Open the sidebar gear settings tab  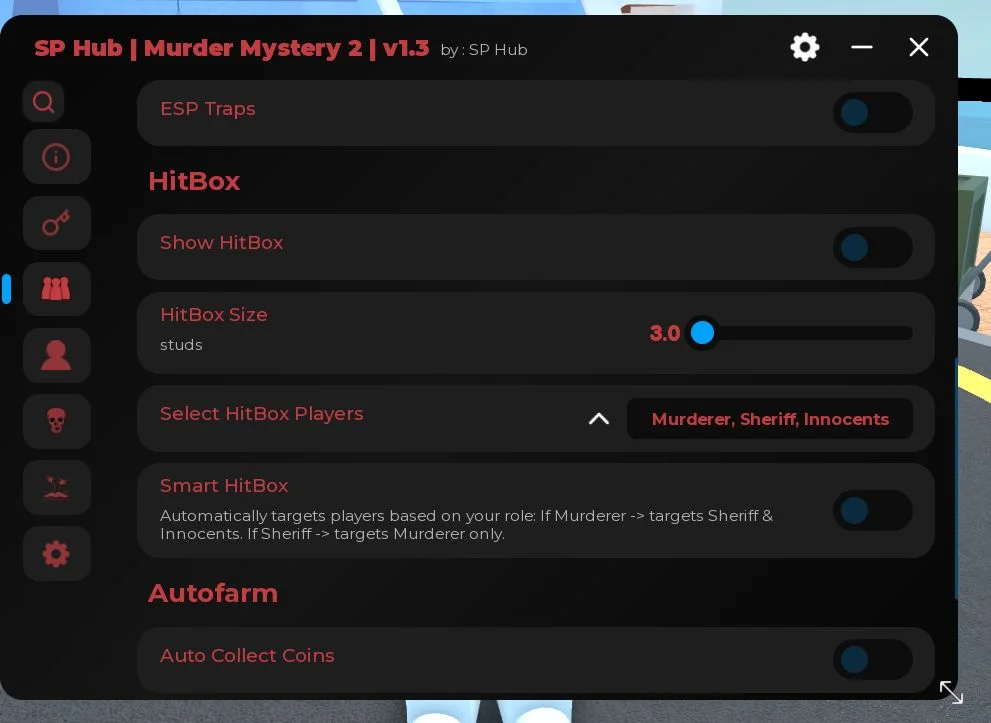pyautogui.click(x=56, y=553)
